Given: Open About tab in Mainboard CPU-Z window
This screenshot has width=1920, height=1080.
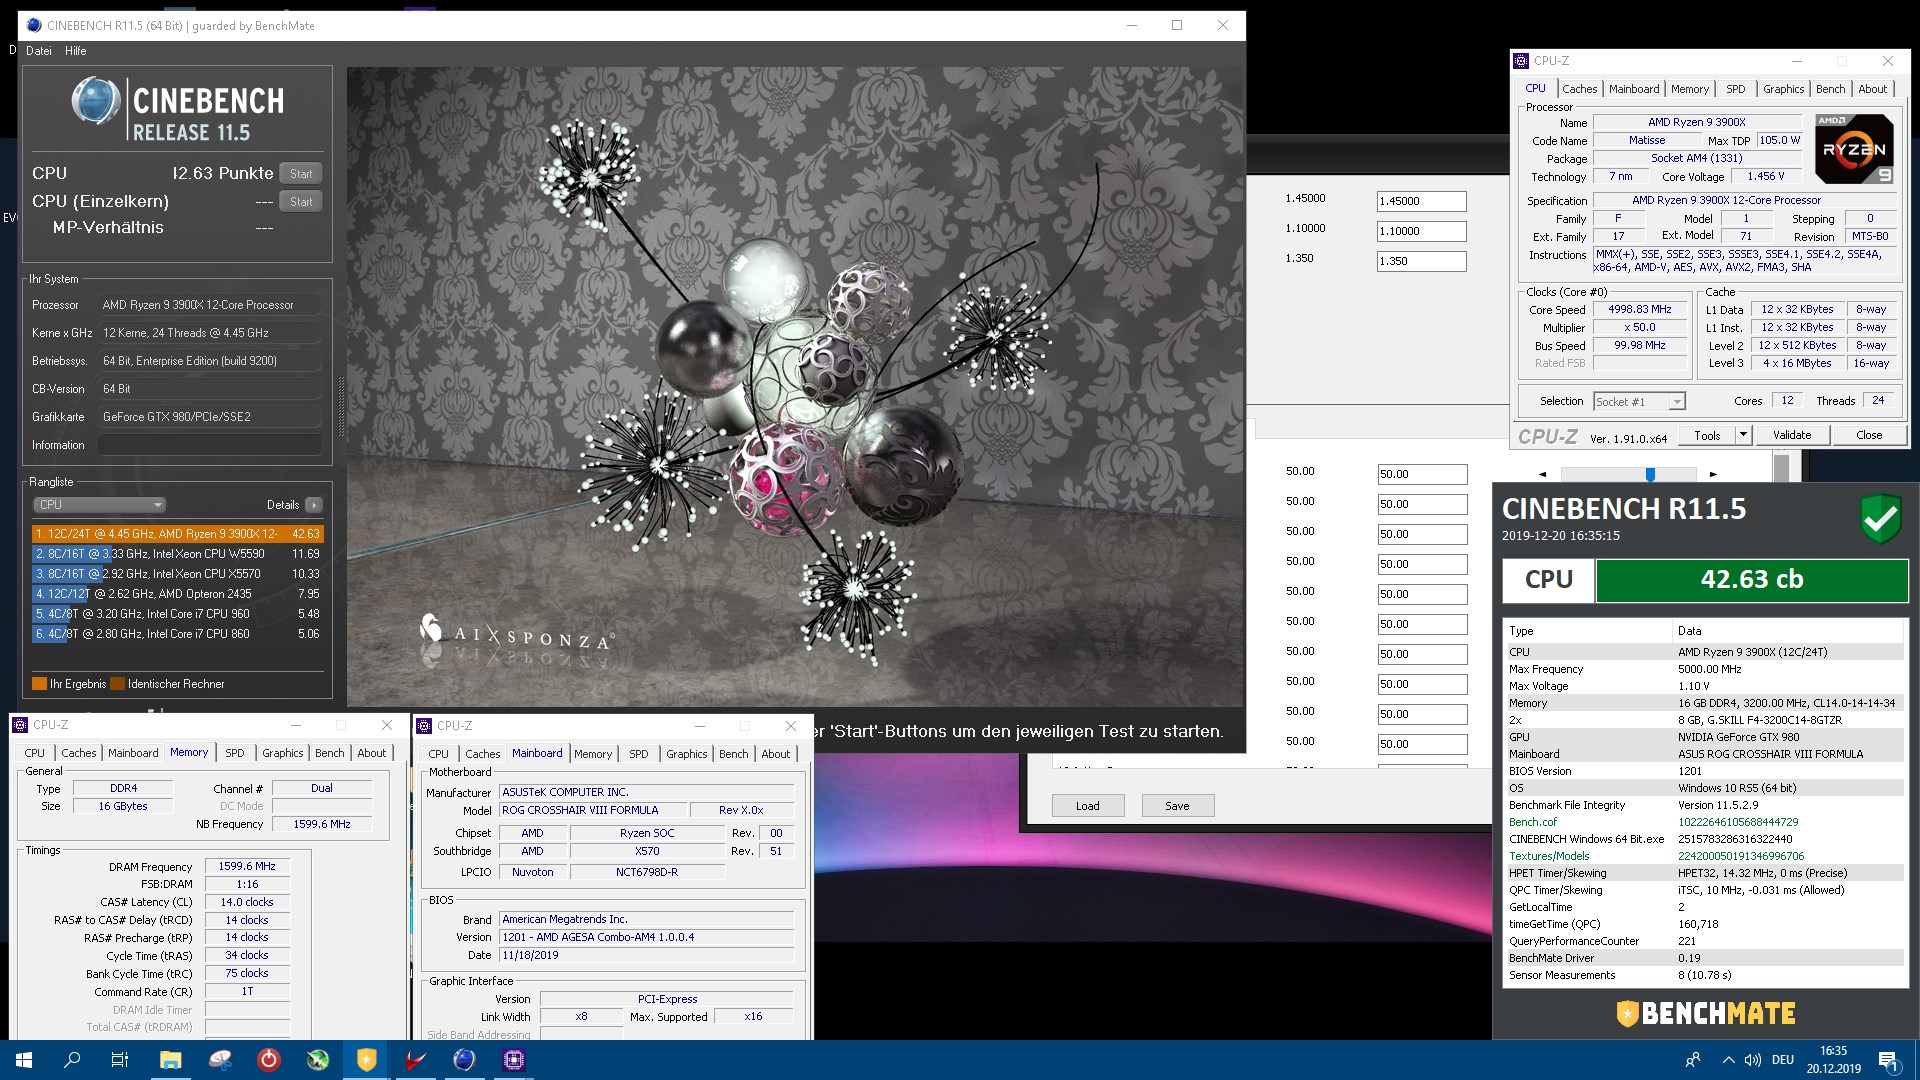Looking at the screenshot, I should (x=775, y=754).
